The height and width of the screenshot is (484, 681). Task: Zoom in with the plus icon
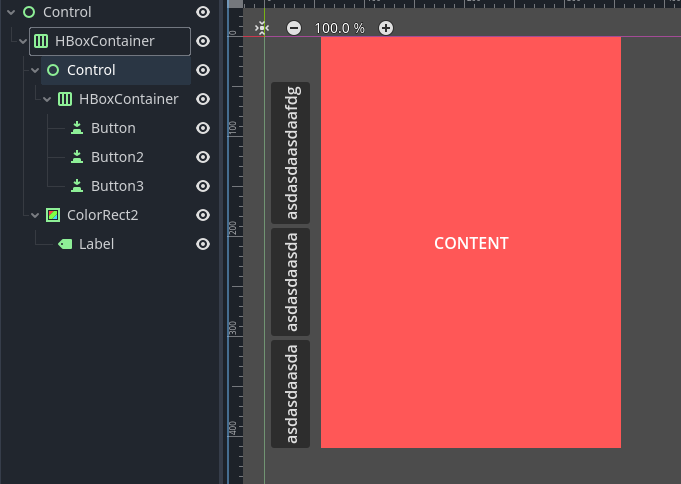[x=386, y=28]
